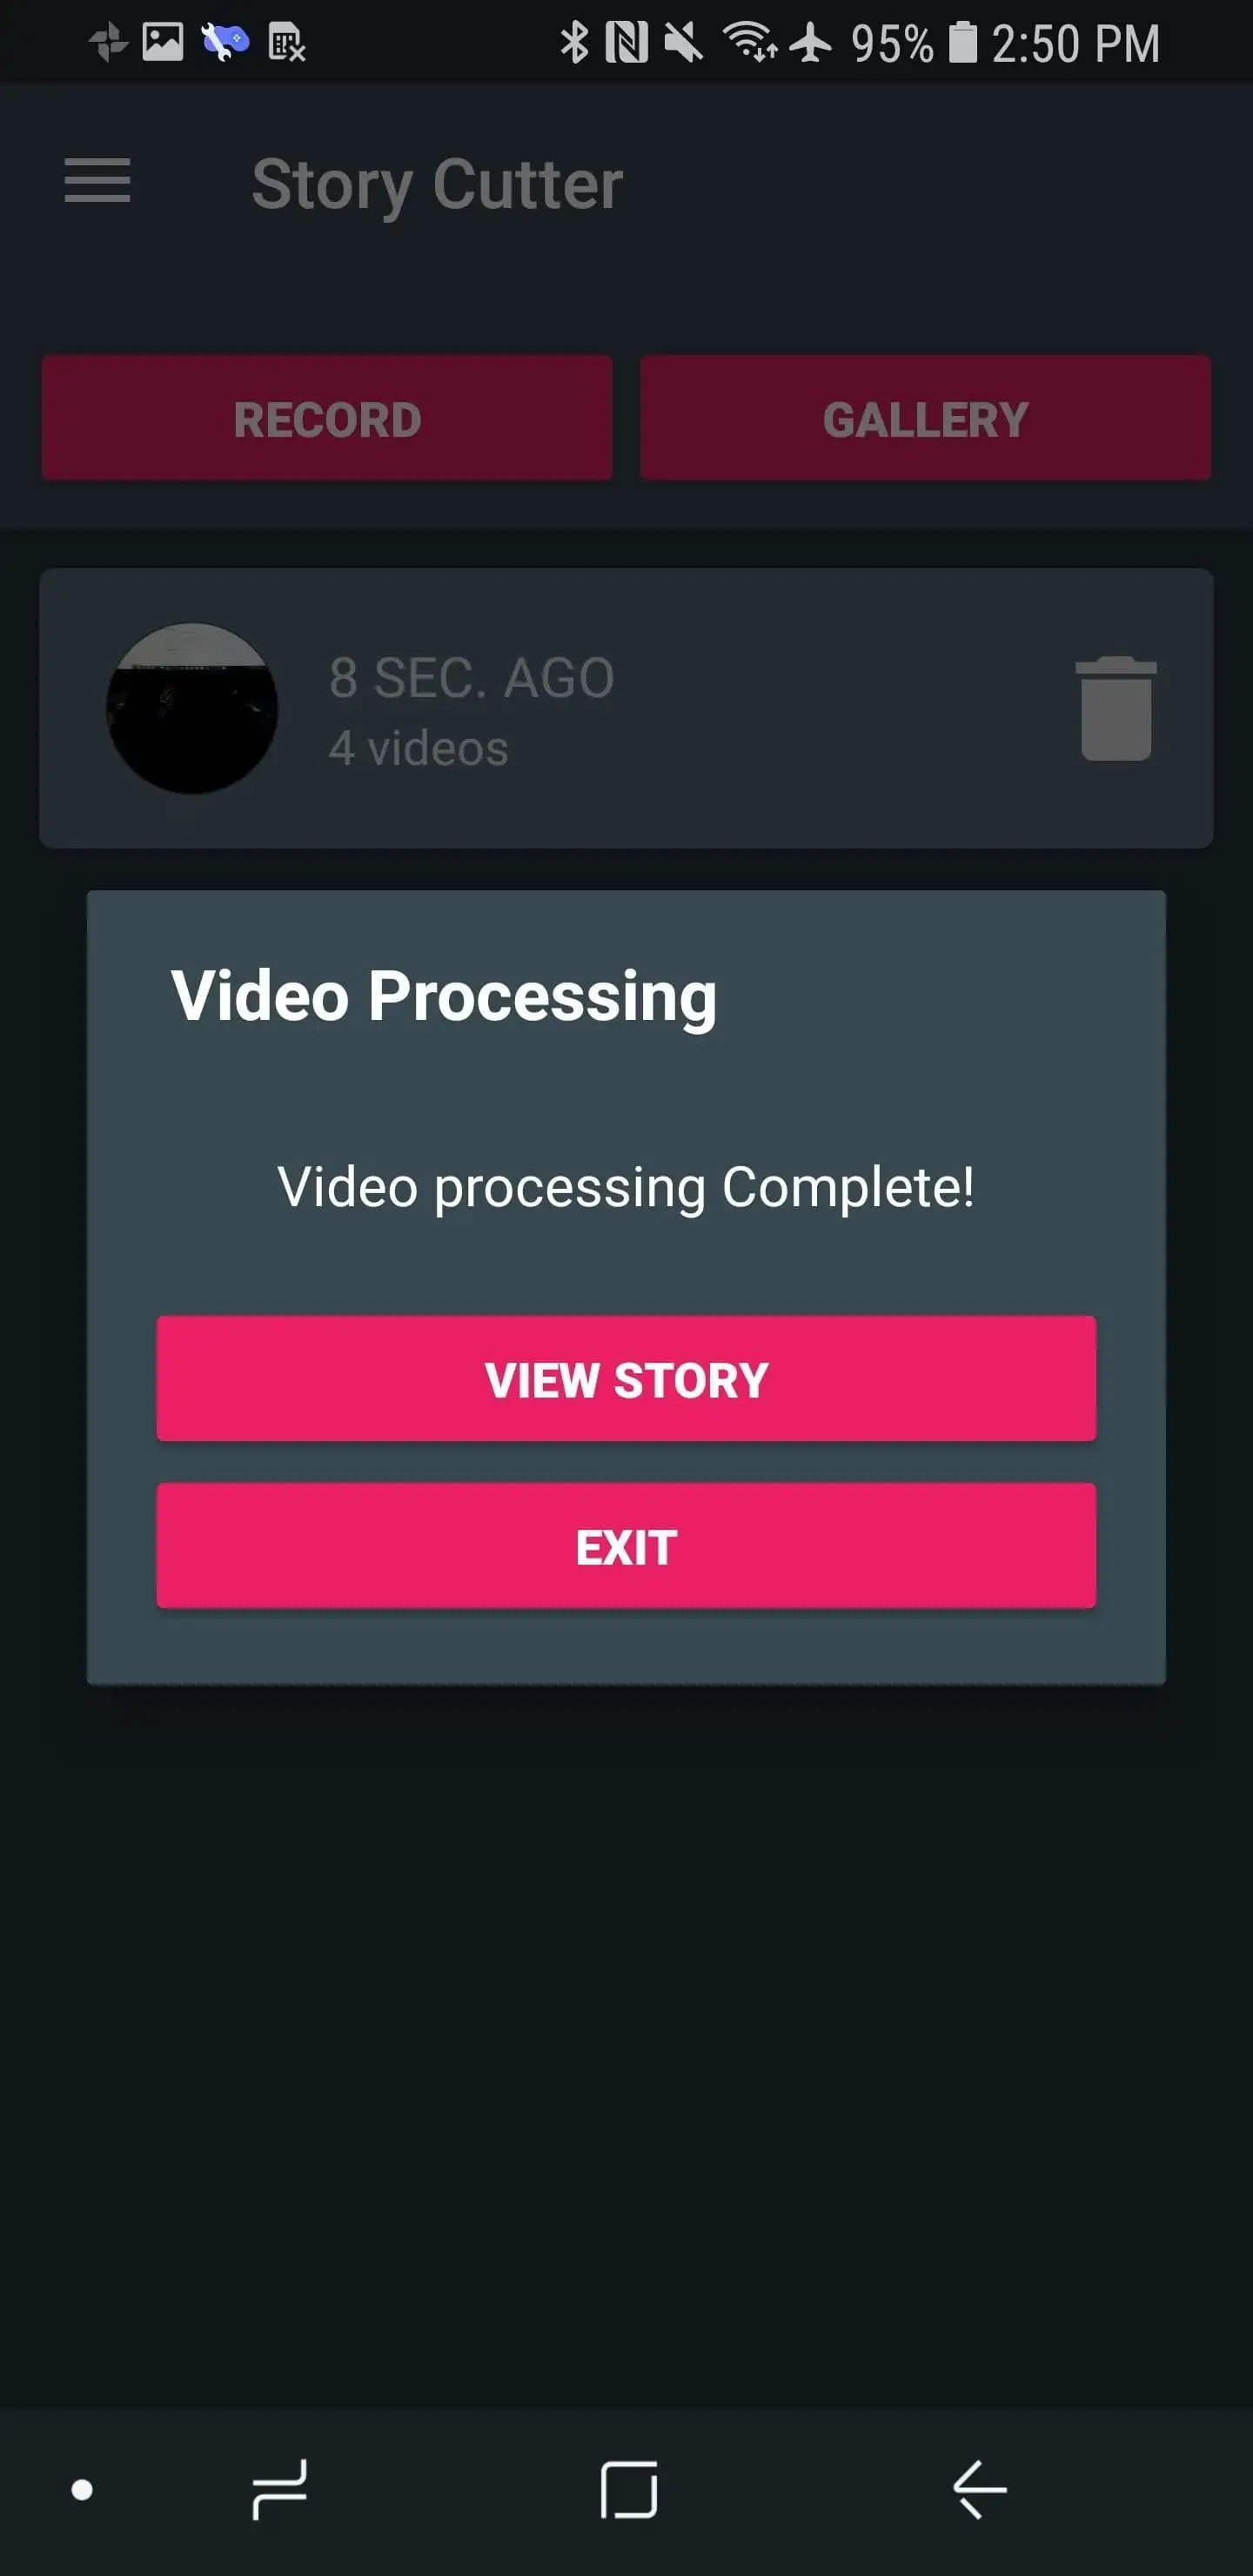Tap the NFC status bar icon

point(627,43)
